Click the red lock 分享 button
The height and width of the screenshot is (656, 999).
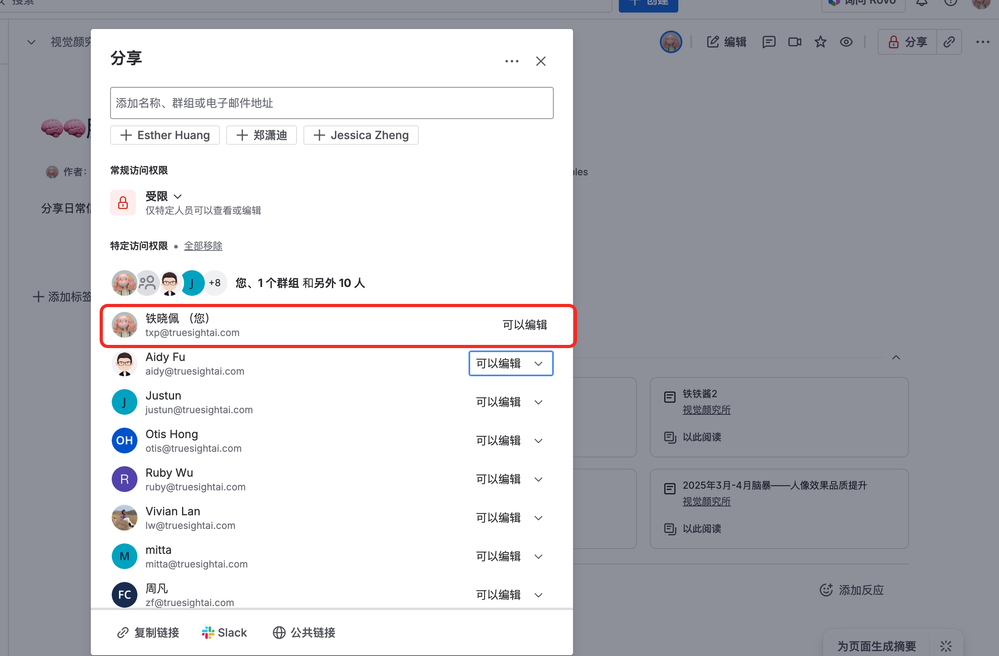coord(906,41)
